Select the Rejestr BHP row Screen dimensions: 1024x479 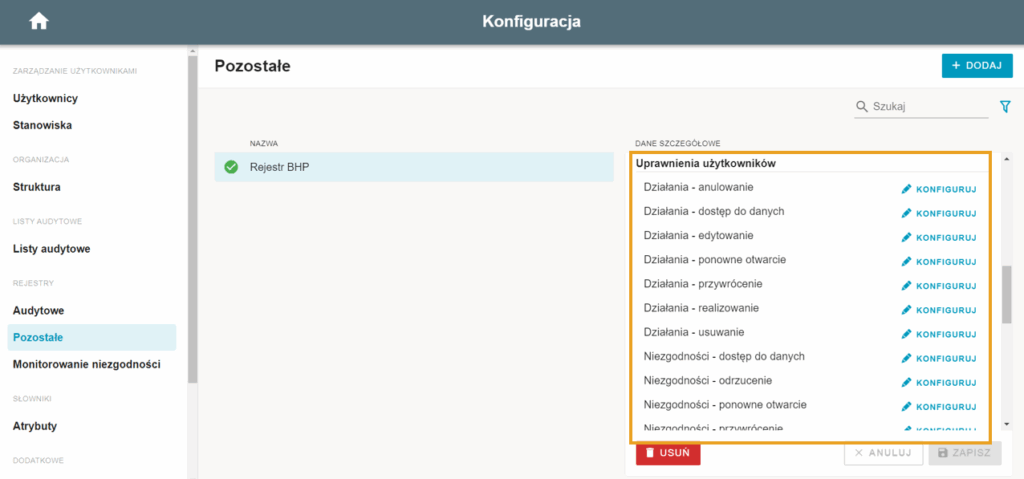pyautogui.click(x=414, y=167)
